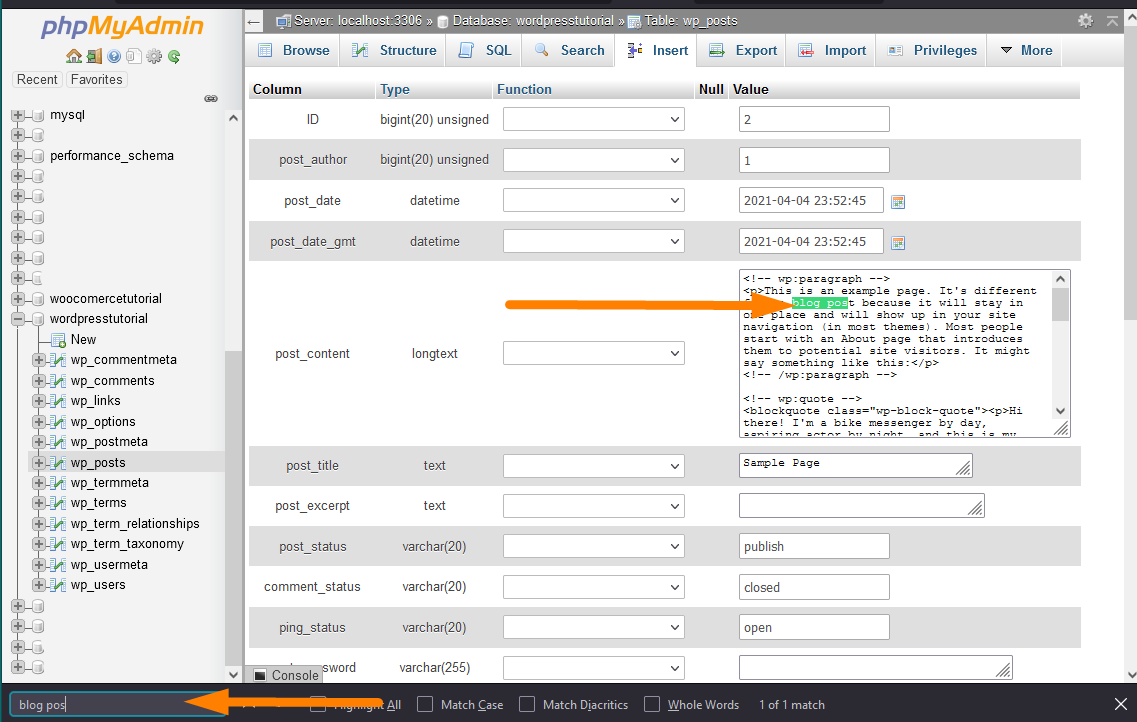The image size is (1137, 722).
Task: Click the wp_terms table icon
Action: pos(58,503)
